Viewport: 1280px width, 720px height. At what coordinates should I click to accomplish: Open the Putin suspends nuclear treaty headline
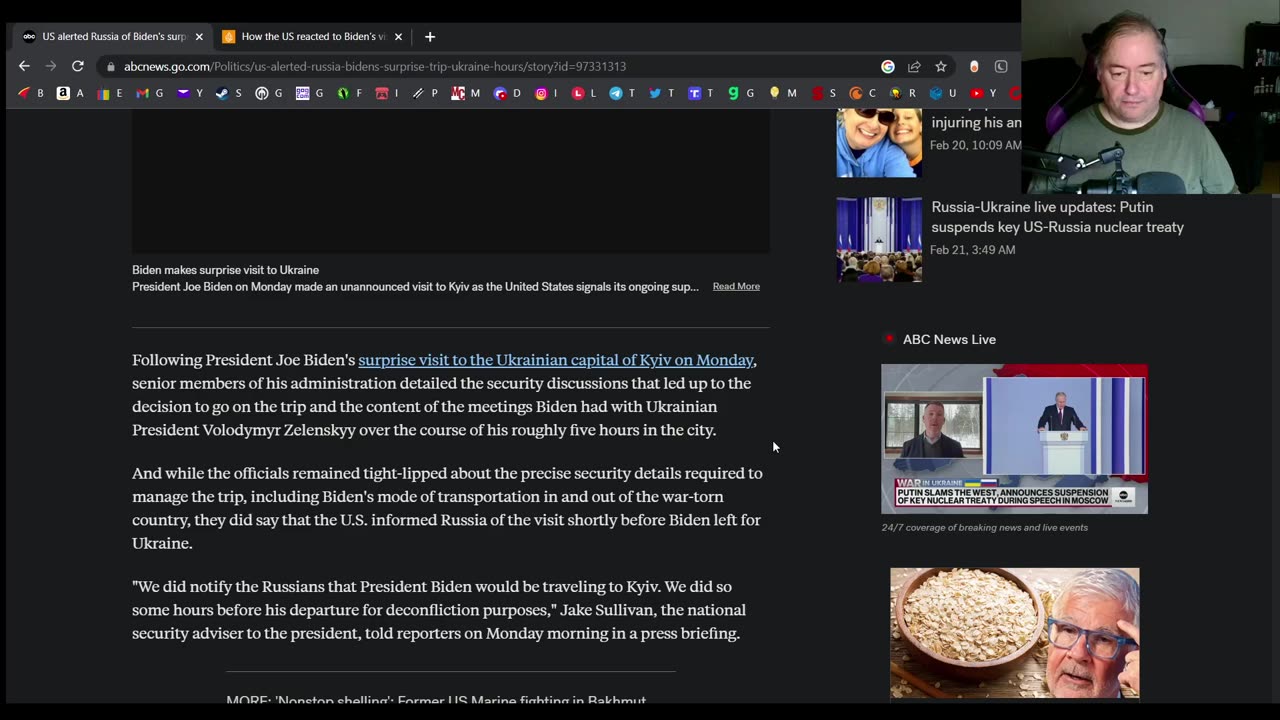(x=1057, y=217)
